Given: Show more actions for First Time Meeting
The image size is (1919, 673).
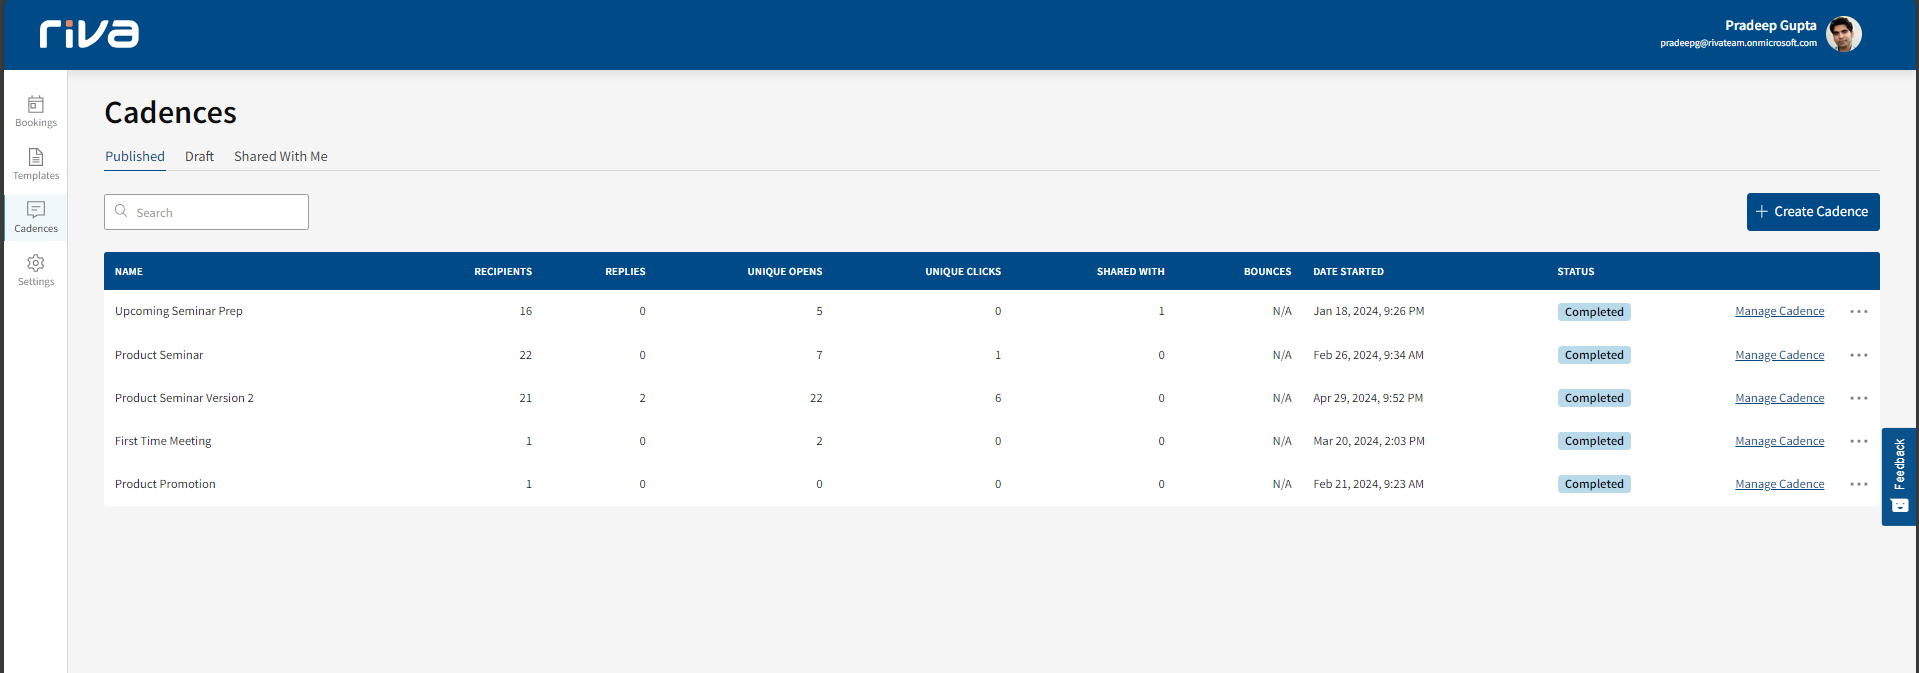Looking at the screenshot, I should pos(1858,441).
